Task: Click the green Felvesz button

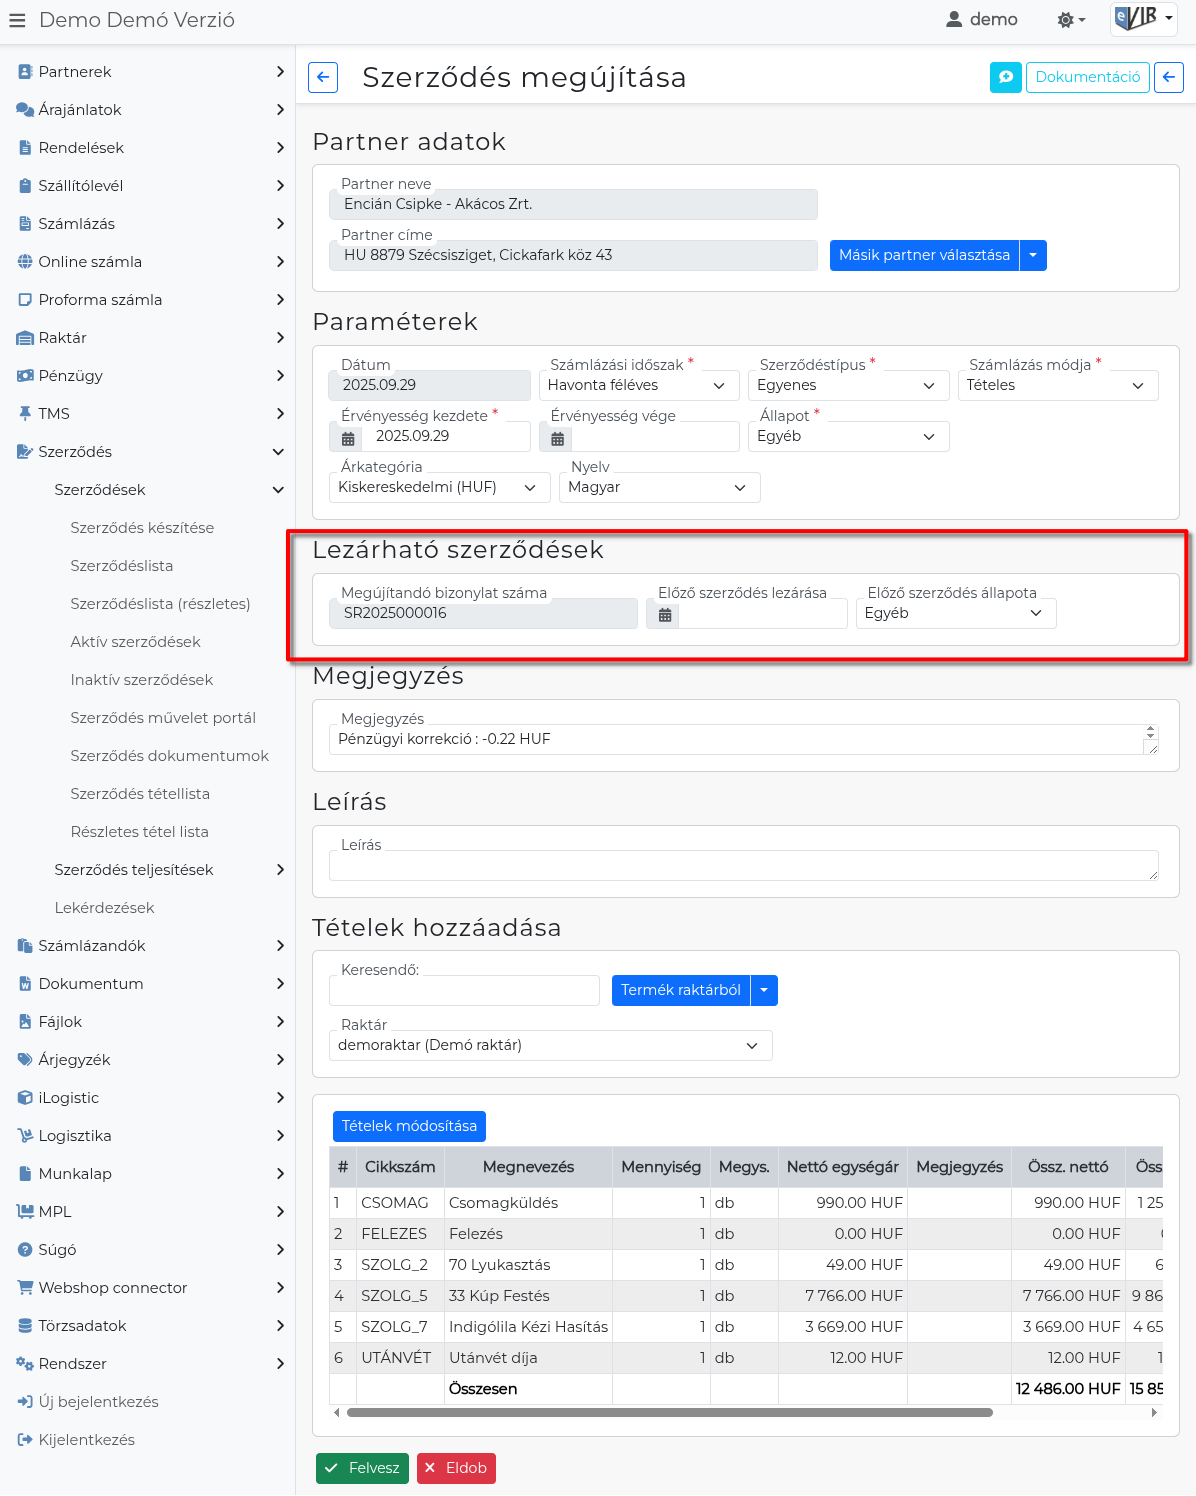Action: point(362,1468)
